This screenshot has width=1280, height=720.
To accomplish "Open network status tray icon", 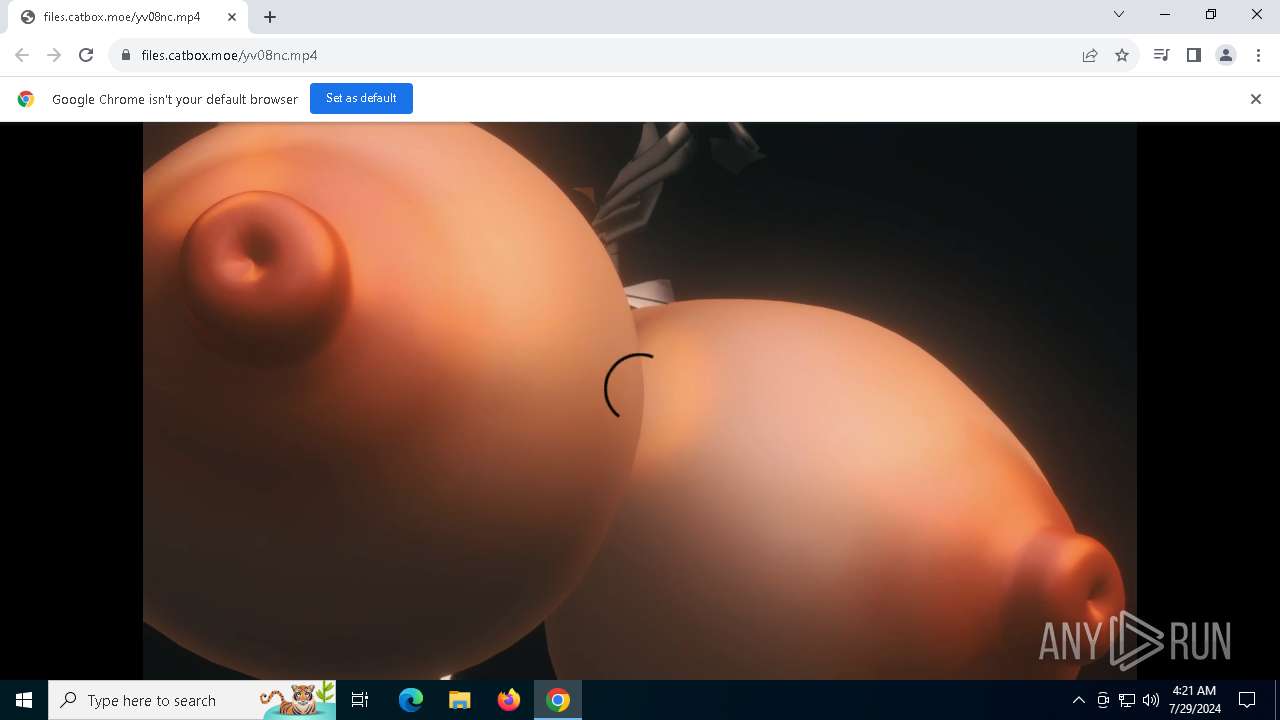I will click(x=1127, y=700).
